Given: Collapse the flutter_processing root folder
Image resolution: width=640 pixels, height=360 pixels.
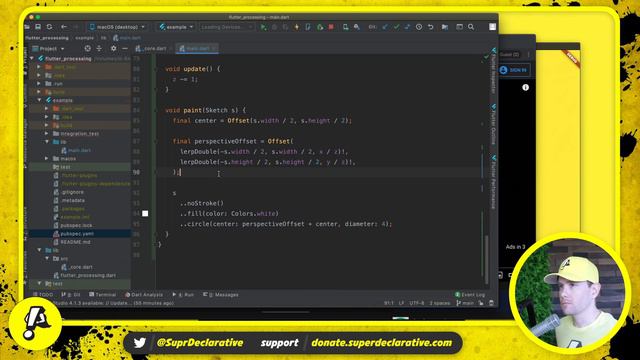Looking at the screenshot, I should [33, 59].
